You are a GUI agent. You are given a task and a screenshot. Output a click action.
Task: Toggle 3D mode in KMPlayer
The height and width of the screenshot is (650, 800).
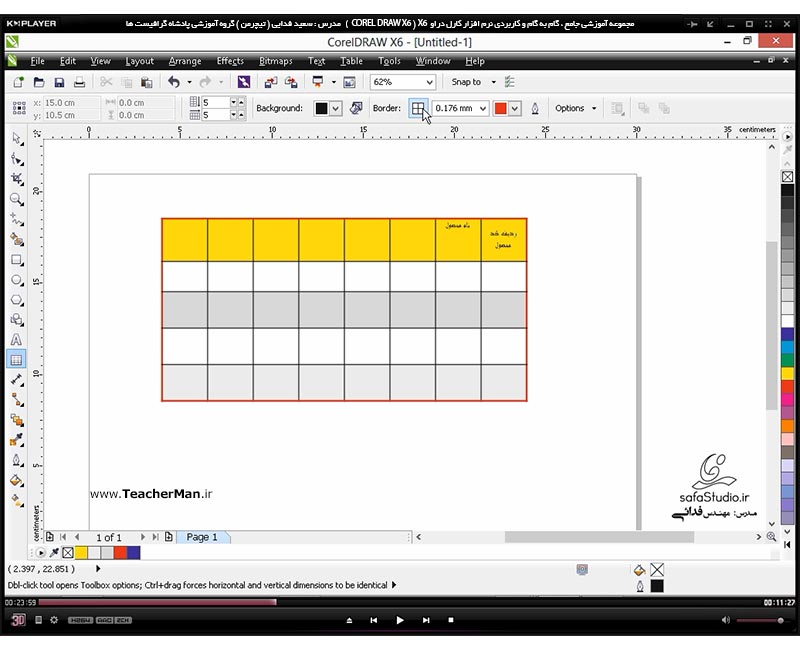[x=18, y=620]
